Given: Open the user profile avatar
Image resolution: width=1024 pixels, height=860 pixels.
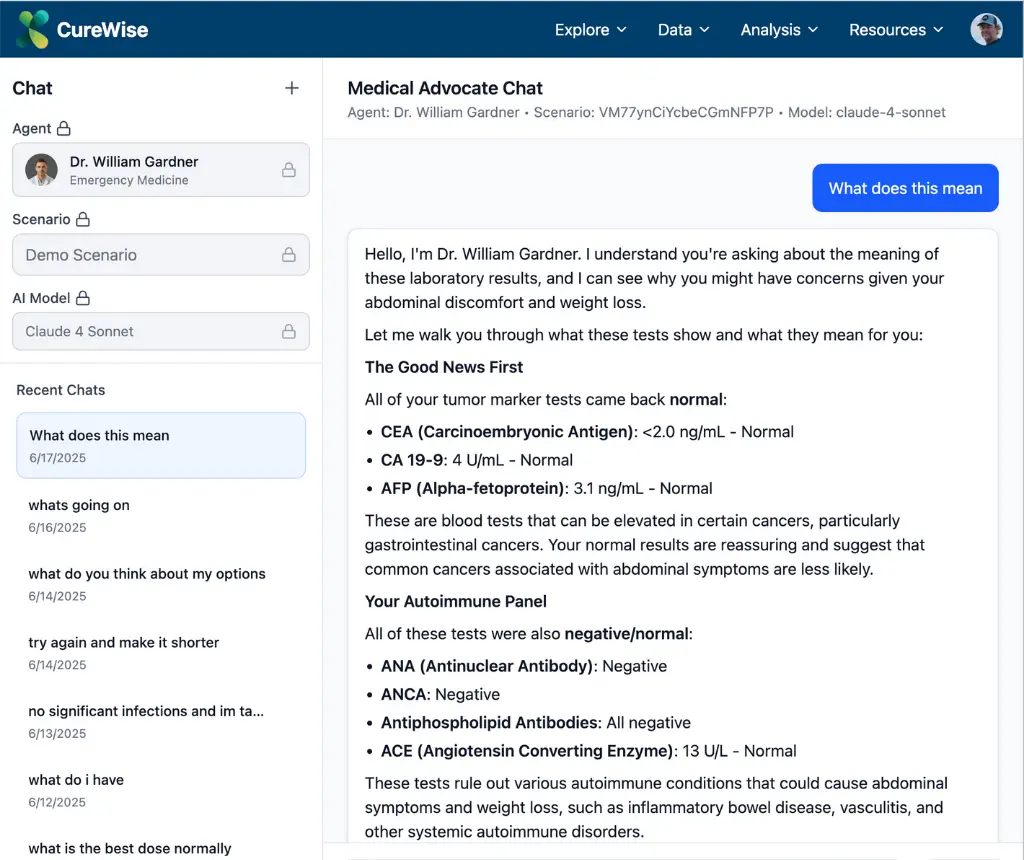Looking at the screenshot, I should point(986,29).
